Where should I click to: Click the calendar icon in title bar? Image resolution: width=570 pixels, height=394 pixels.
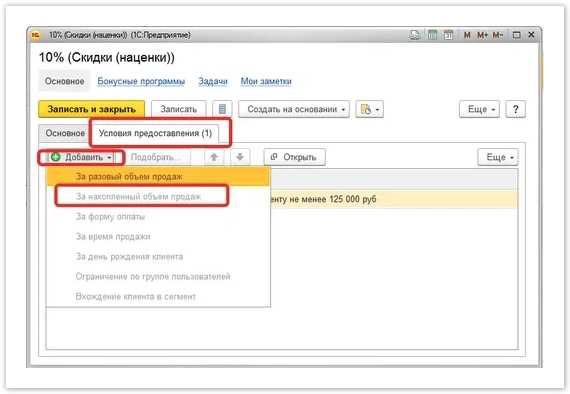[448, 35]
